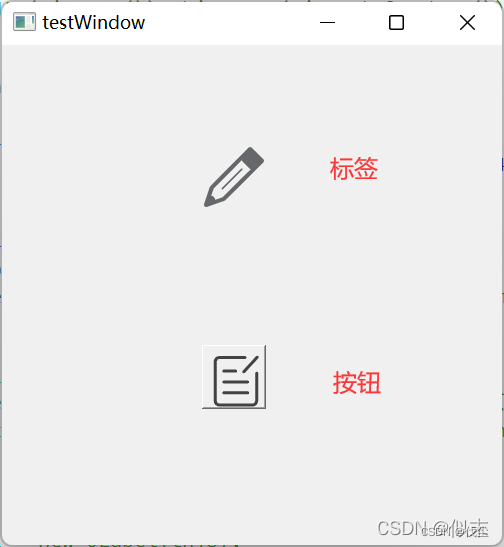The height and width of the screenshot is (547, 504).
Task: Click the pen stroke on the notepad button
Action: [251, 364]
